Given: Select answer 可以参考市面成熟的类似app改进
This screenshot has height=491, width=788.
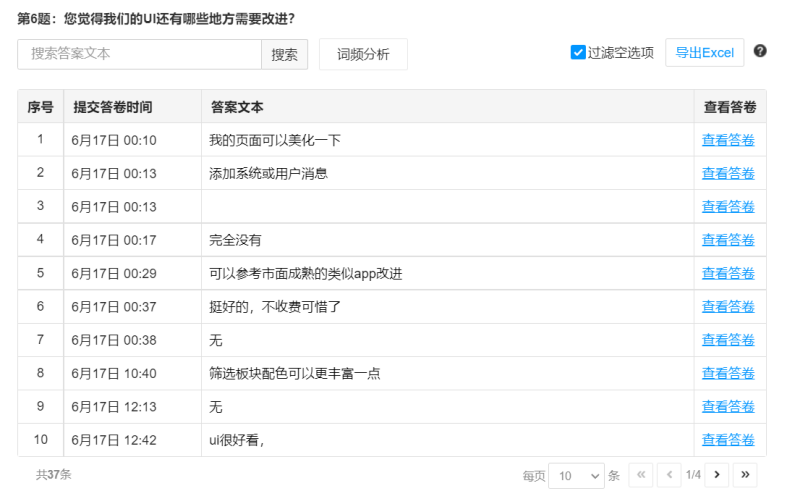Looking at the screenshot, I should pyautogui.click(x=306, y=273).
